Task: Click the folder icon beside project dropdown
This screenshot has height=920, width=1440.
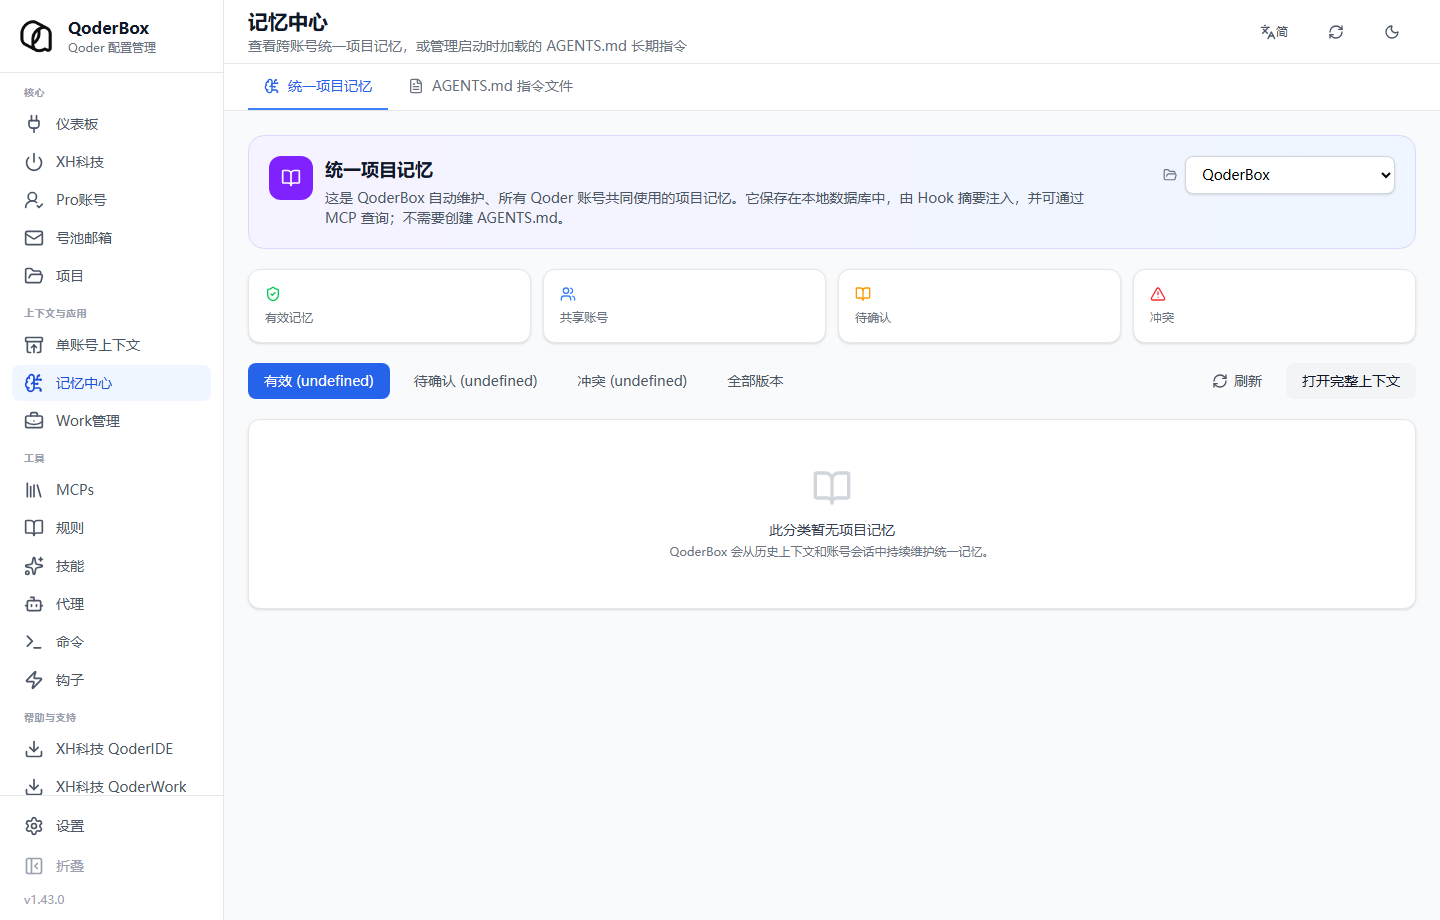Action: pos(1170,175)
